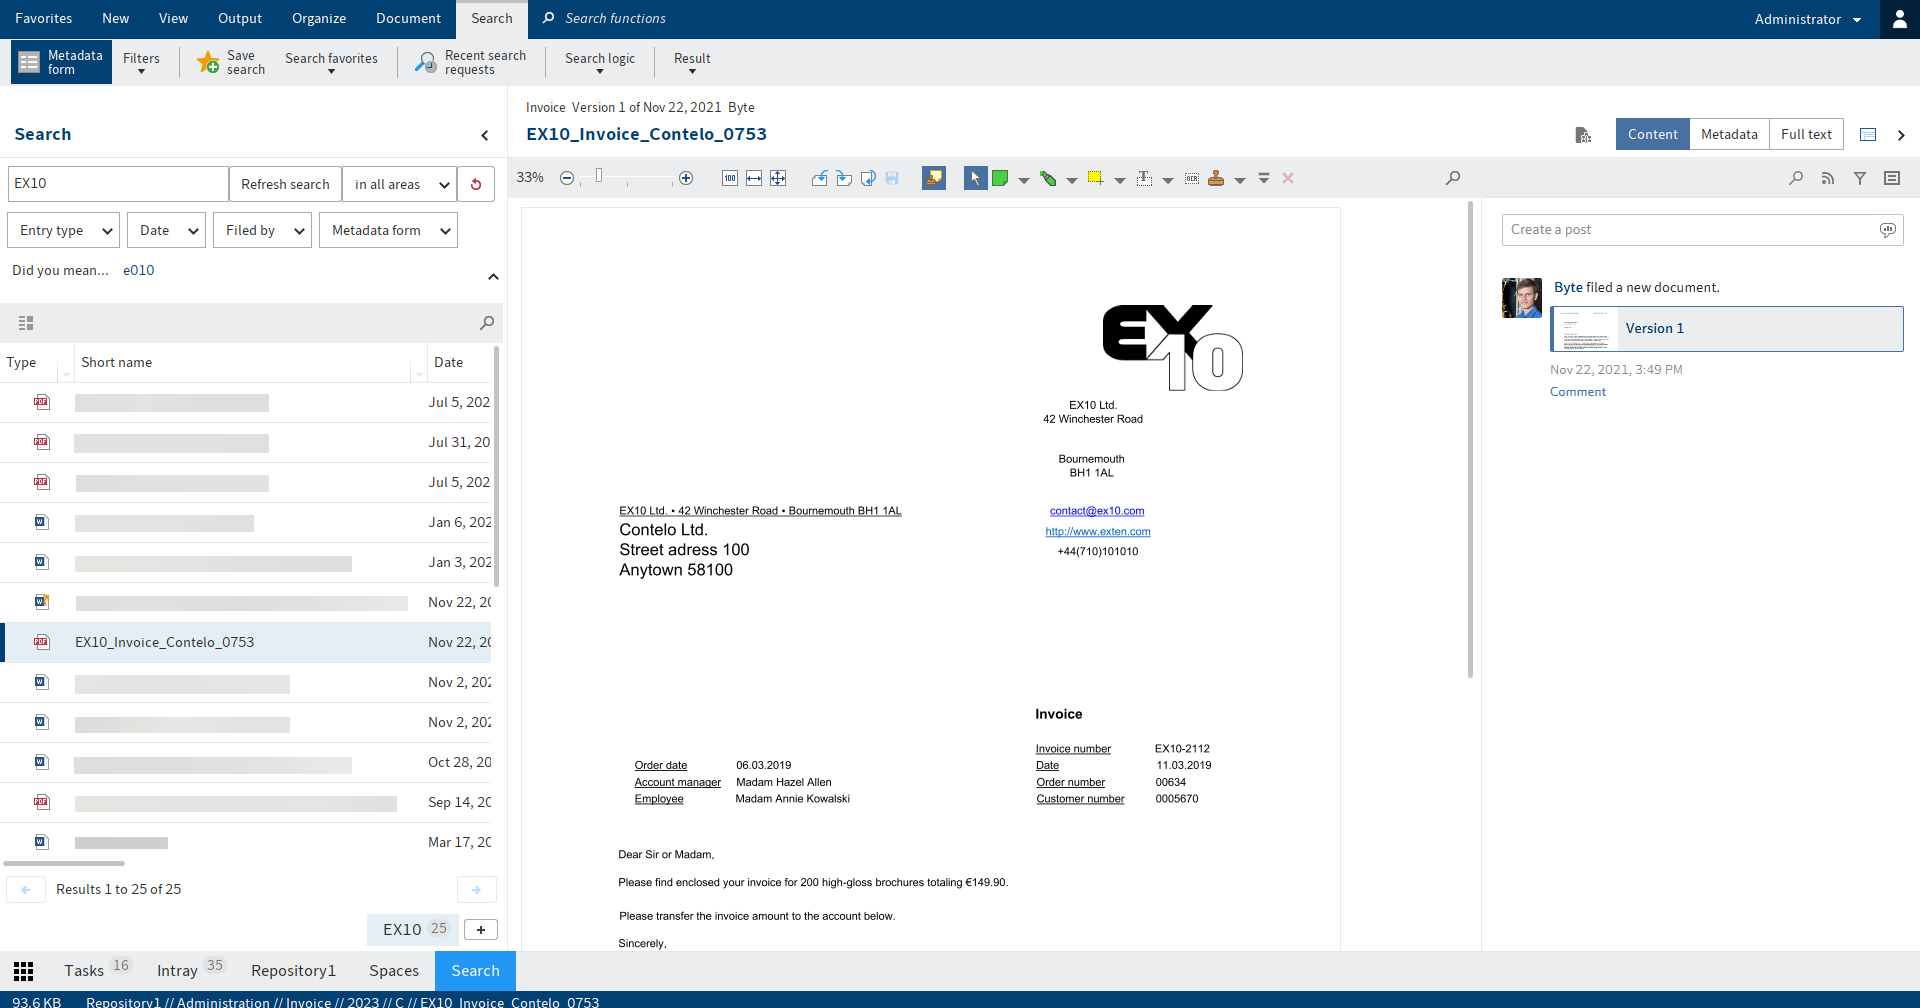1920x1008 pixels.
Task: Toggle the sticky note annotations visibility button
Action: point(934,178)
